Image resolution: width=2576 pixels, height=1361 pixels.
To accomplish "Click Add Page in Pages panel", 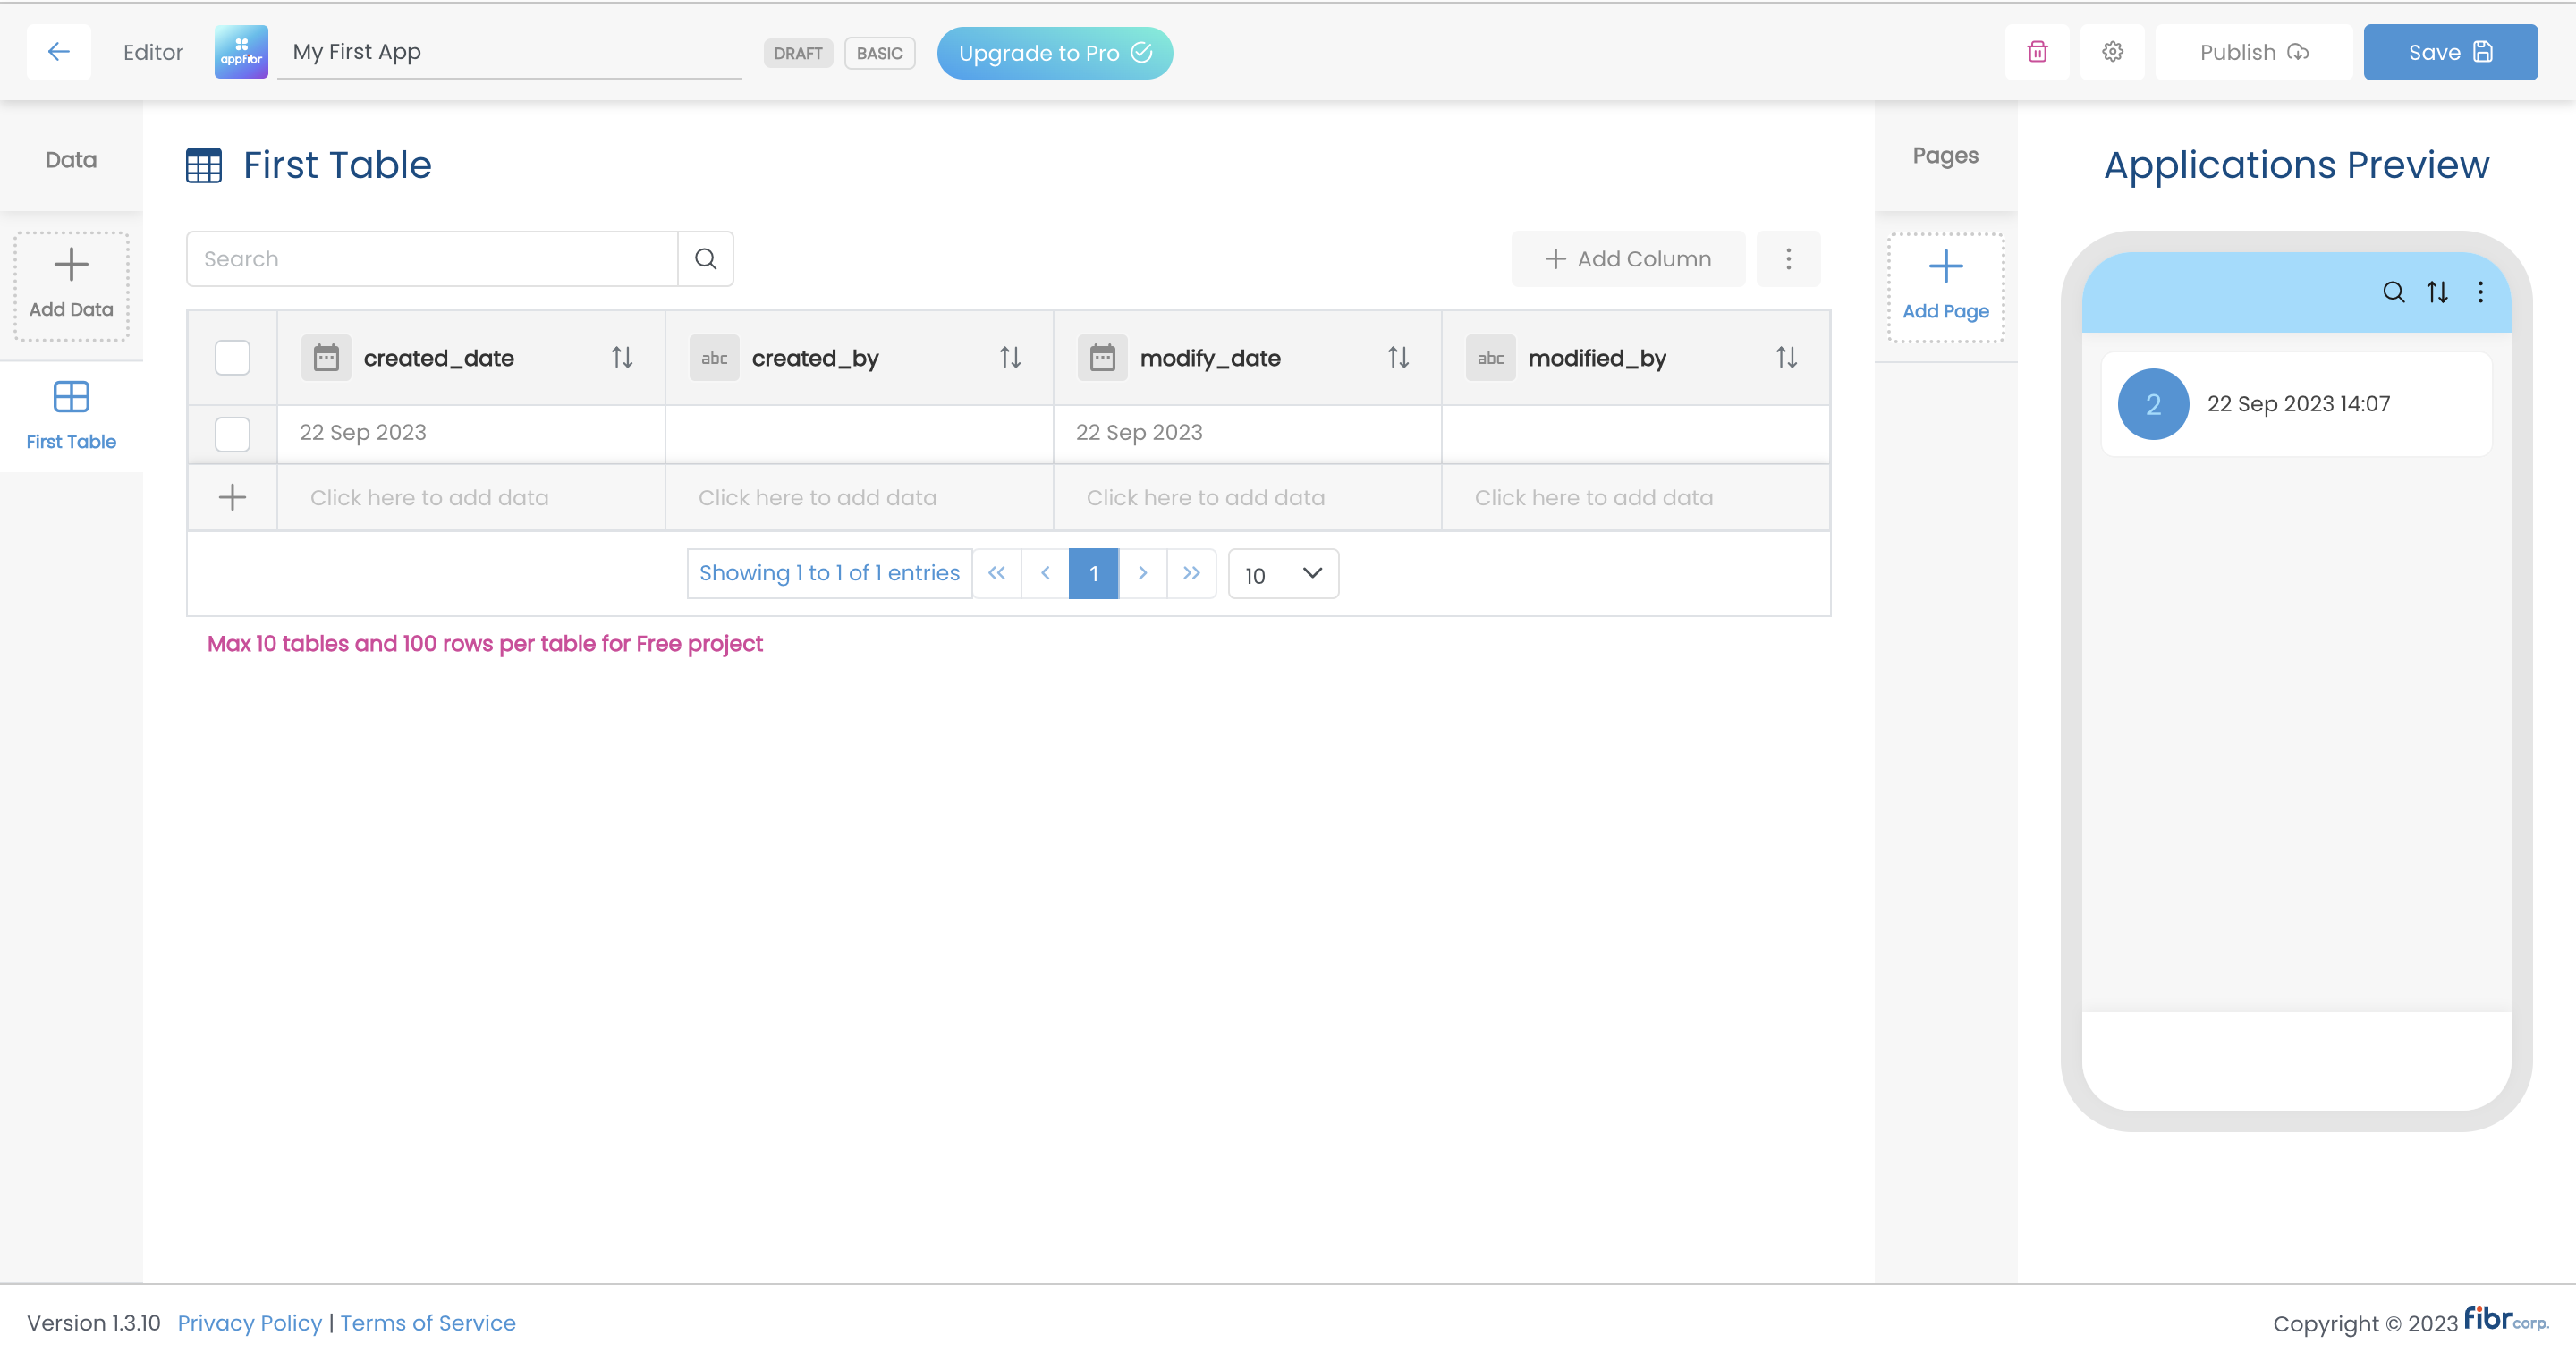I will pyautogui.click(x=1945, y=286).
